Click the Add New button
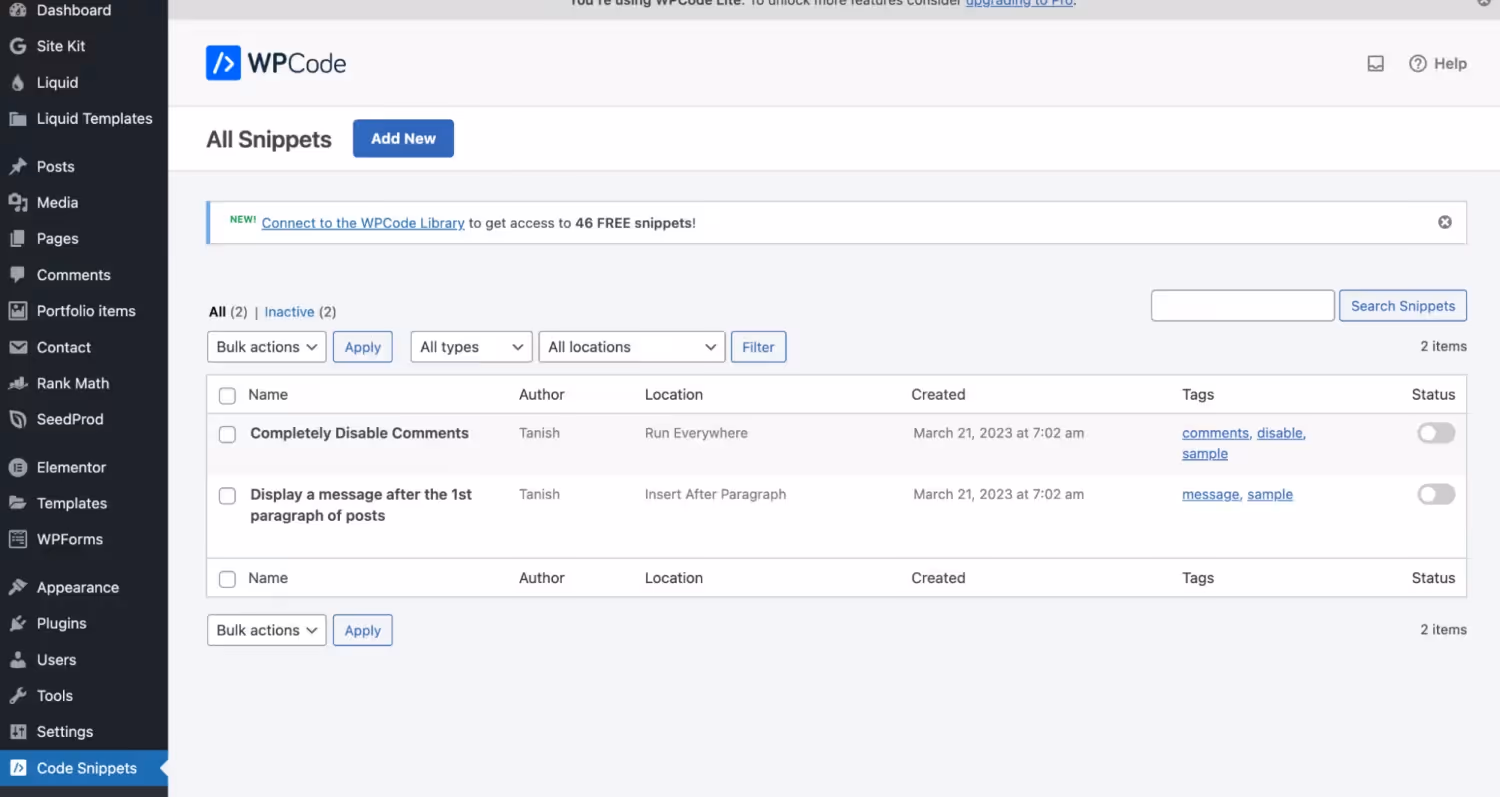Image resolution: width=1500 pixels, height=797 pixels. (x=403, y=139)
